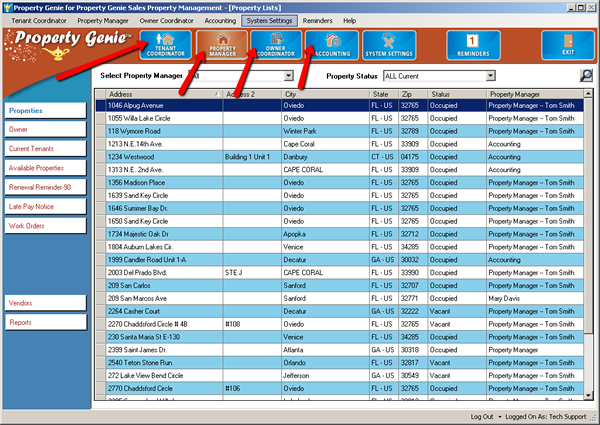The image size is (600, 425).
Task: Open Renewal Reminder-90 list
Action: click(x=45, y=187)
